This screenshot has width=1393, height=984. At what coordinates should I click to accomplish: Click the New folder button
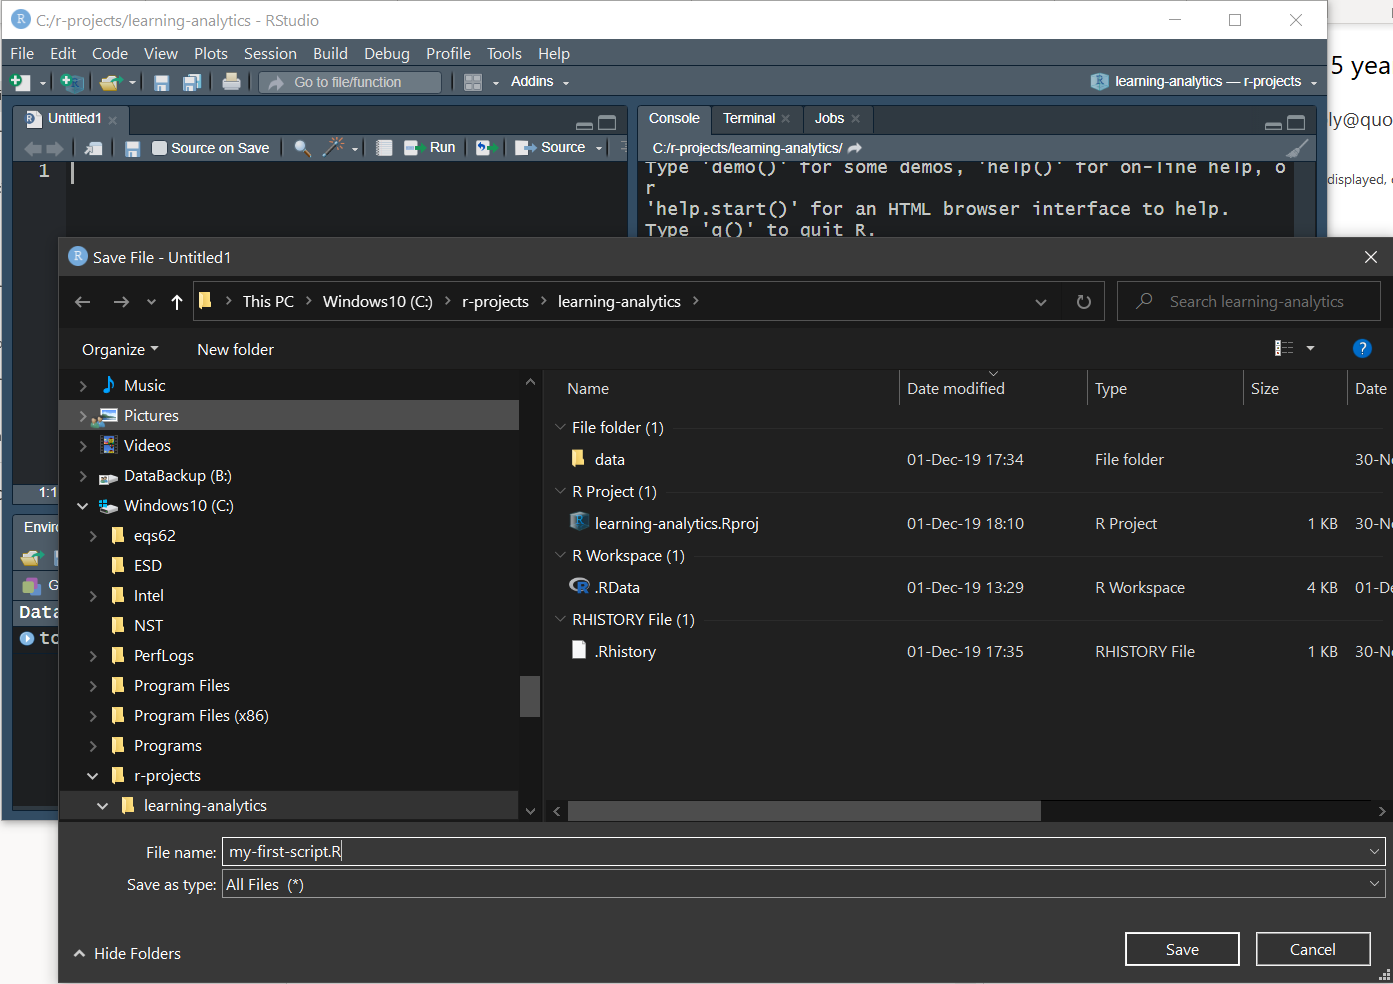point(235,349)
